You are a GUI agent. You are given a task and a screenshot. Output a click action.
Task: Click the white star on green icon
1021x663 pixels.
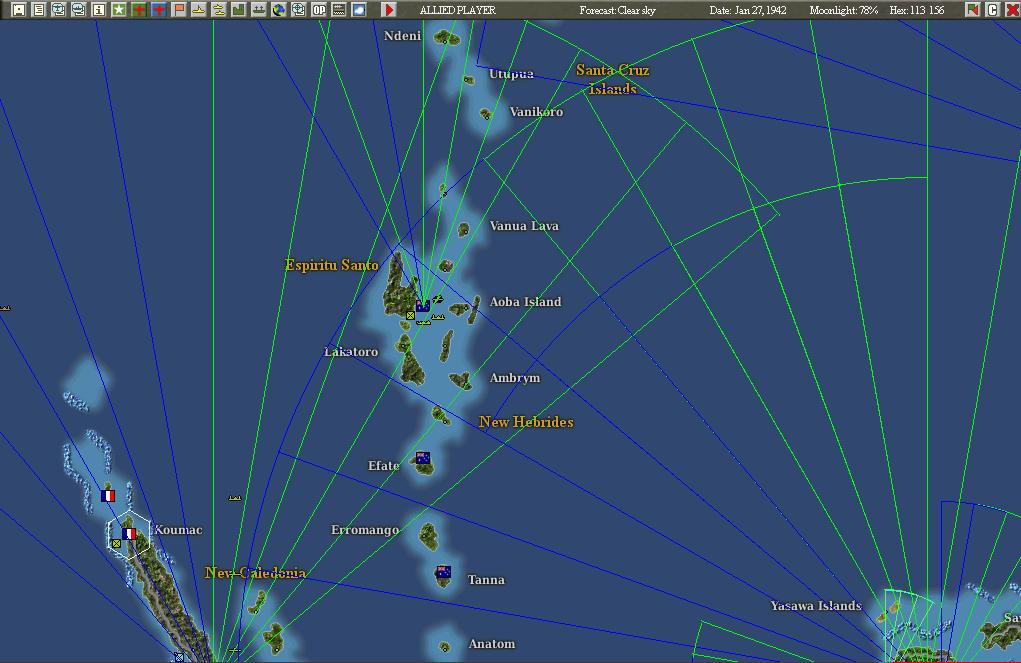click(x=119, y=10)
